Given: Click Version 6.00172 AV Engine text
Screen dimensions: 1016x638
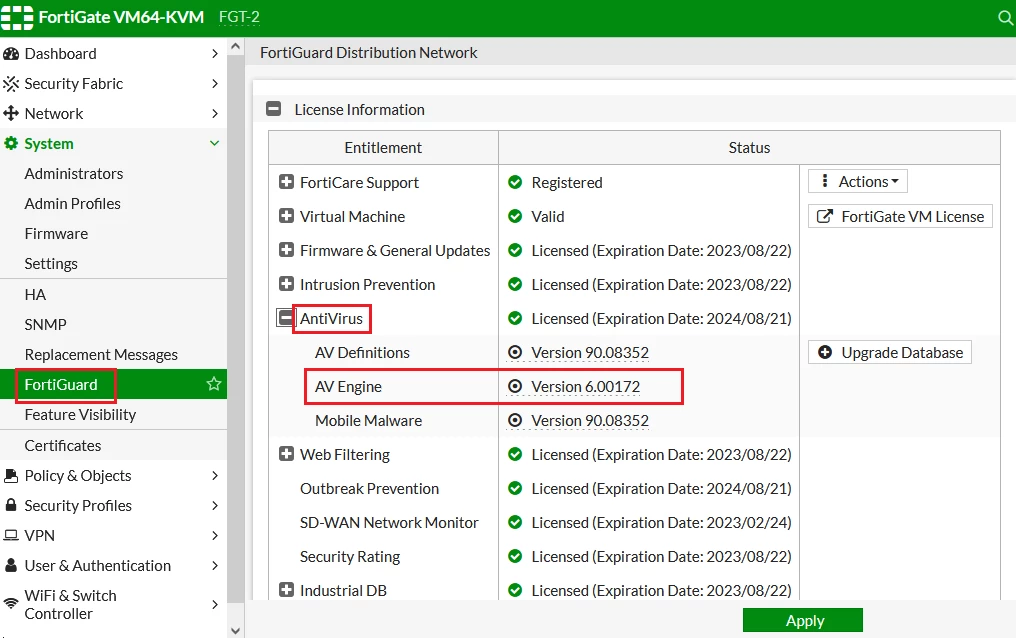Looking at the screenshot, I should [x=586, y=387].
